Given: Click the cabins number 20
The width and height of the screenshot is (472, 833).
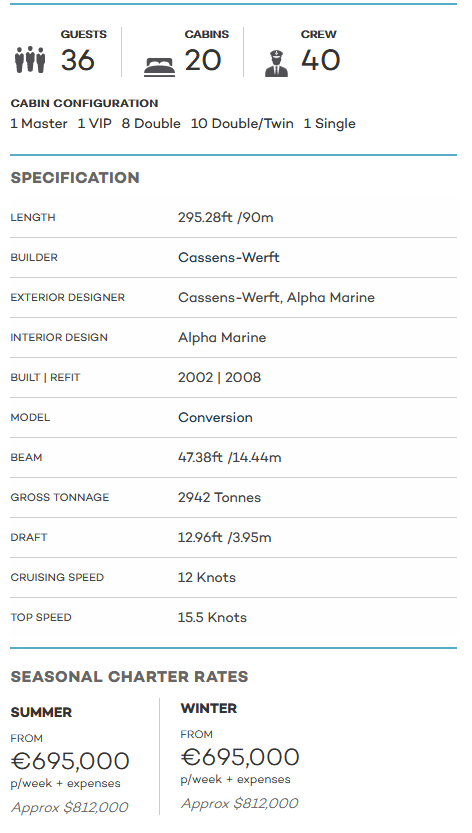Looking at the screenshot, I should pyautogui.click(x=203, y=60).
